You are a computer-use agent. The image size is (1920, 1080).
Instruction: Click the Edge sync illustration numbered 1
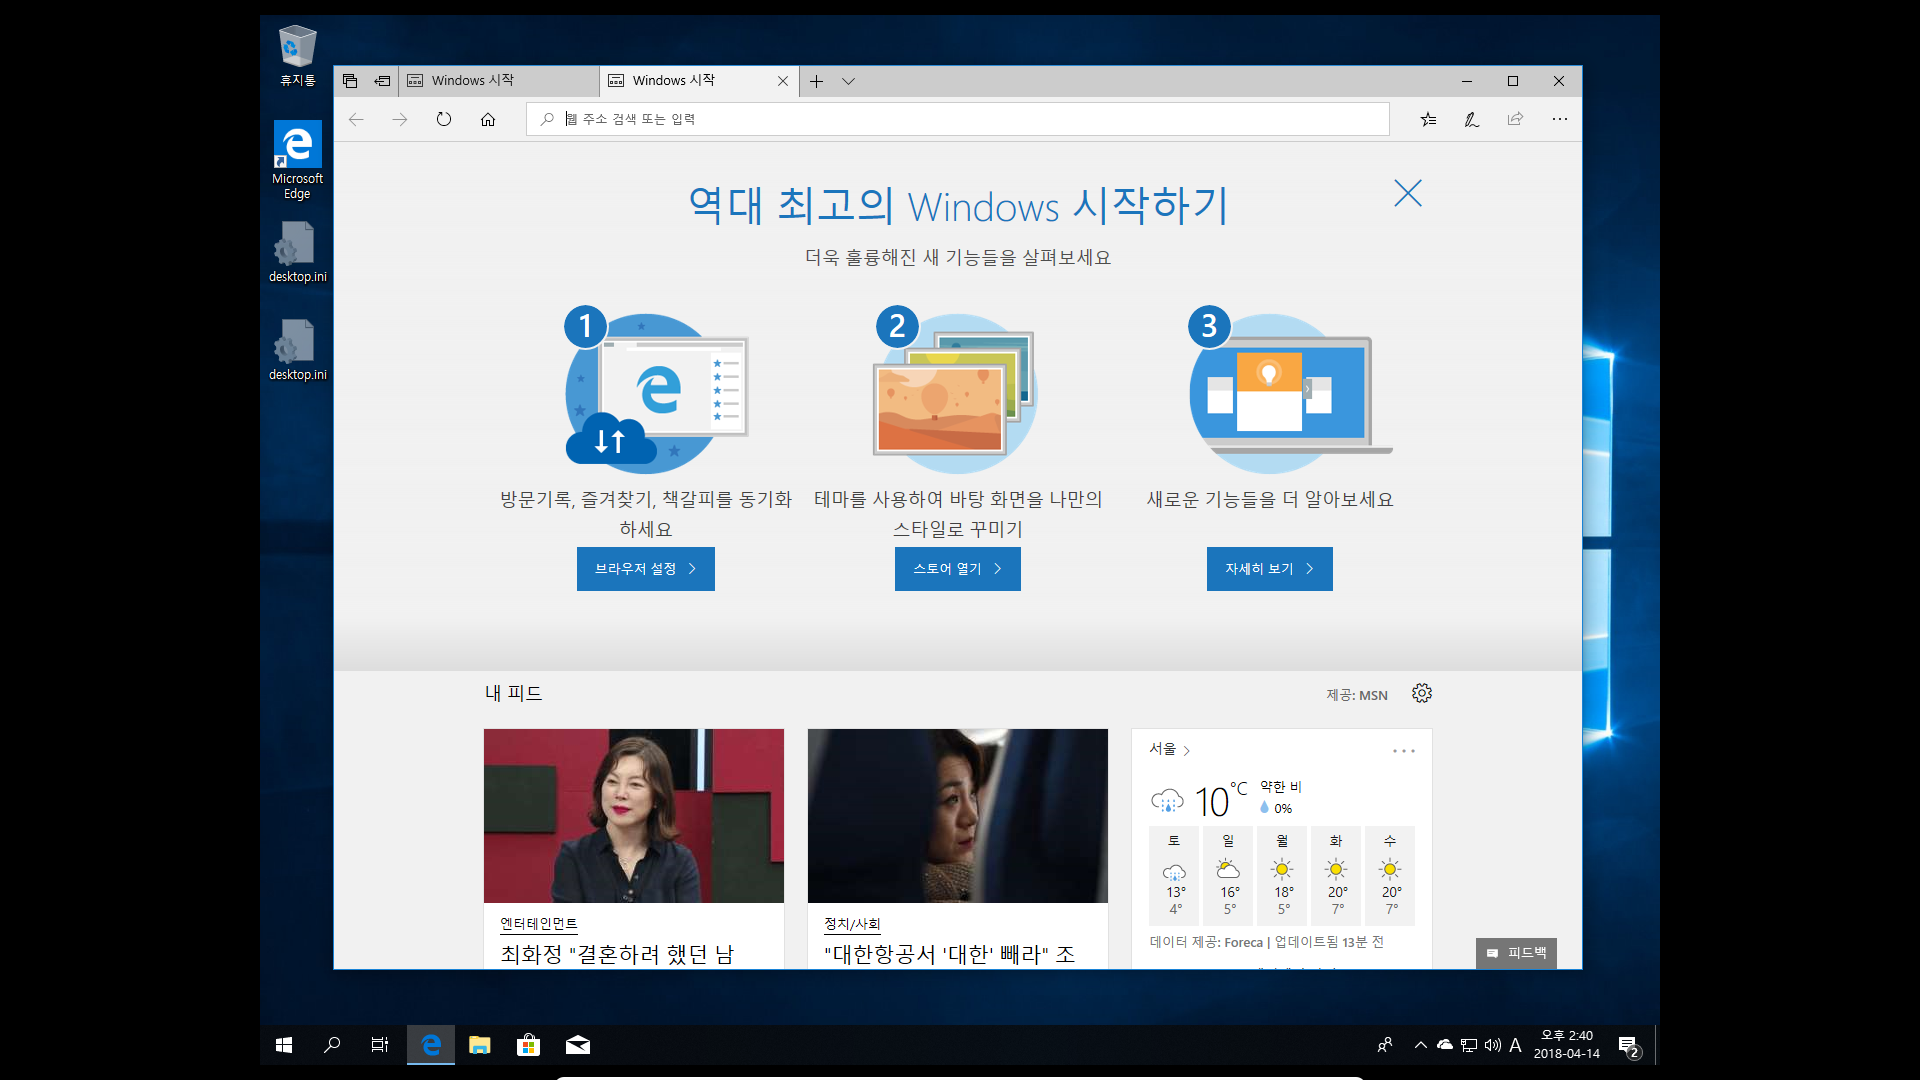click(x=656, y=391)
